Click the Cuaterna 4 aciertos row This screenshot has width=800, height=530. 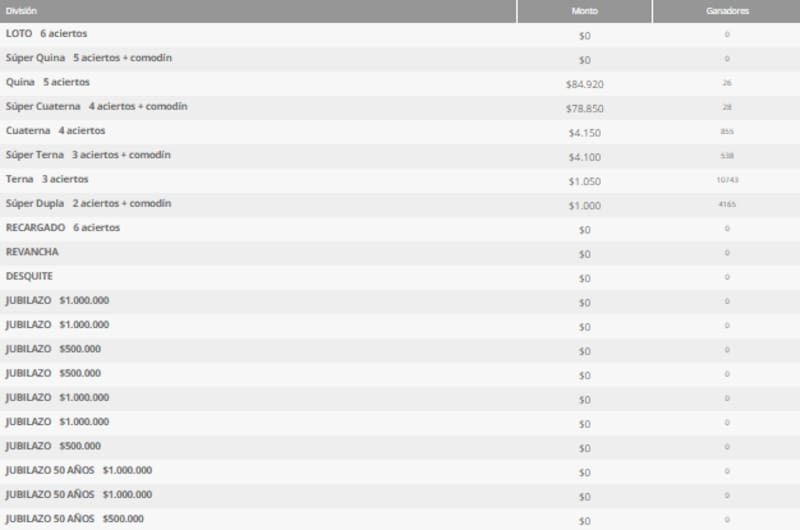click(x=55, y=131)
